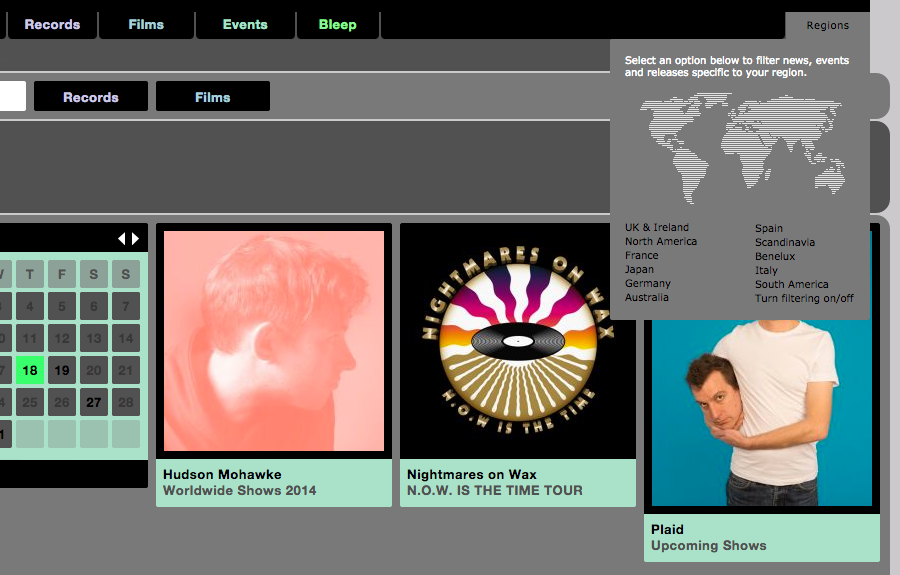Select calendar date 4
900x575 pixels.
(30, 306)
